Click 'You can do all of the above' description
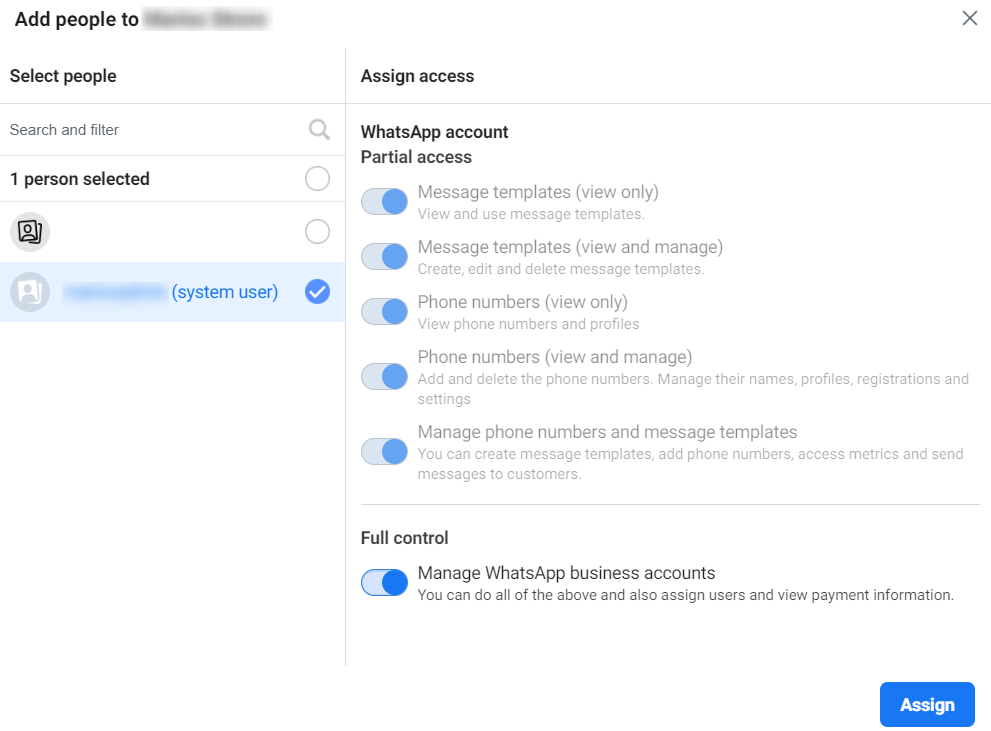This screenshot has width=991, height=731. point(685,595)
